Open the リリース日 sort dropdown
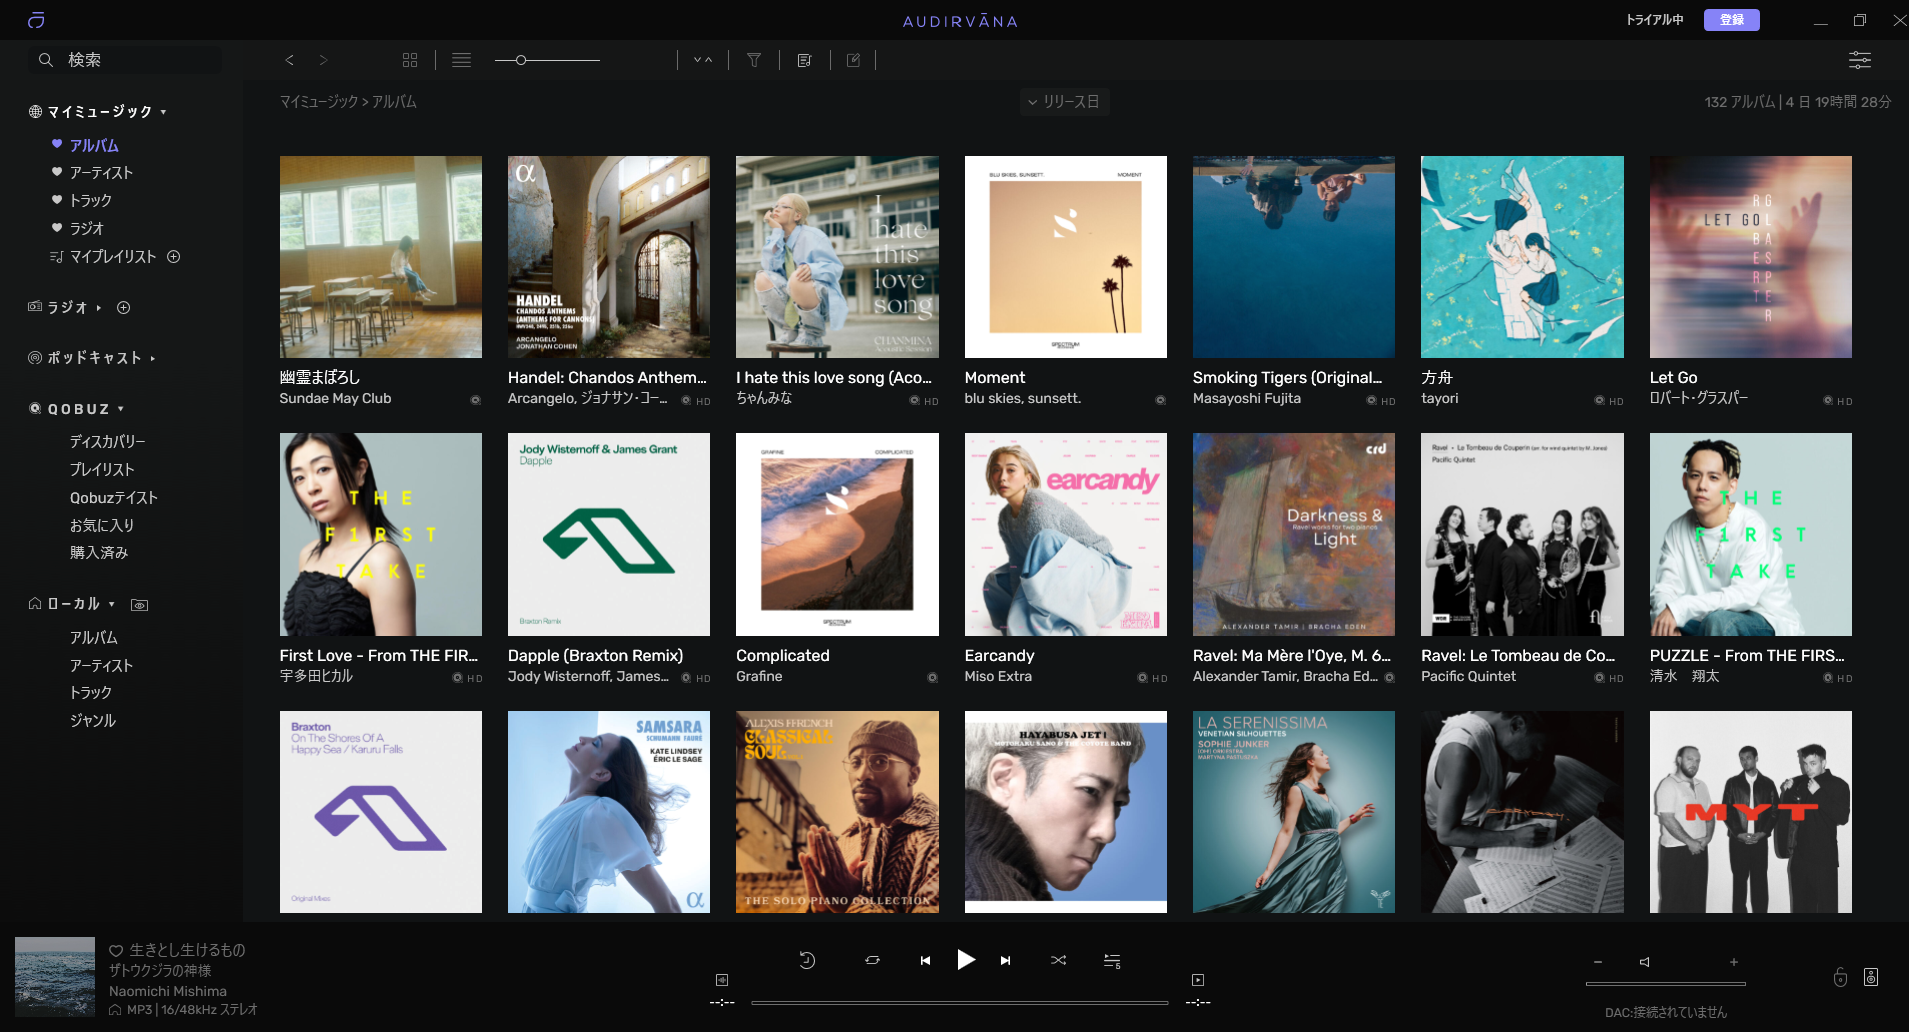This screenshot has height=1032, width=1909. click(1064, 102)
